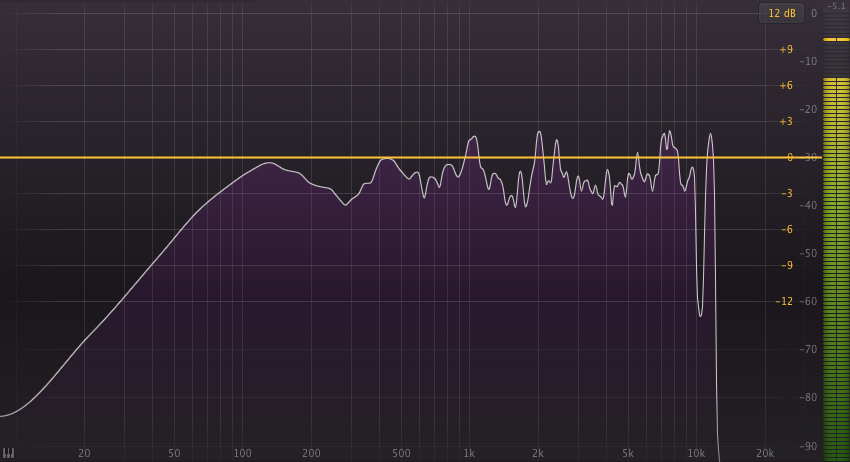Click the gray -50 analyzer scale label

[x=808, y=253]
